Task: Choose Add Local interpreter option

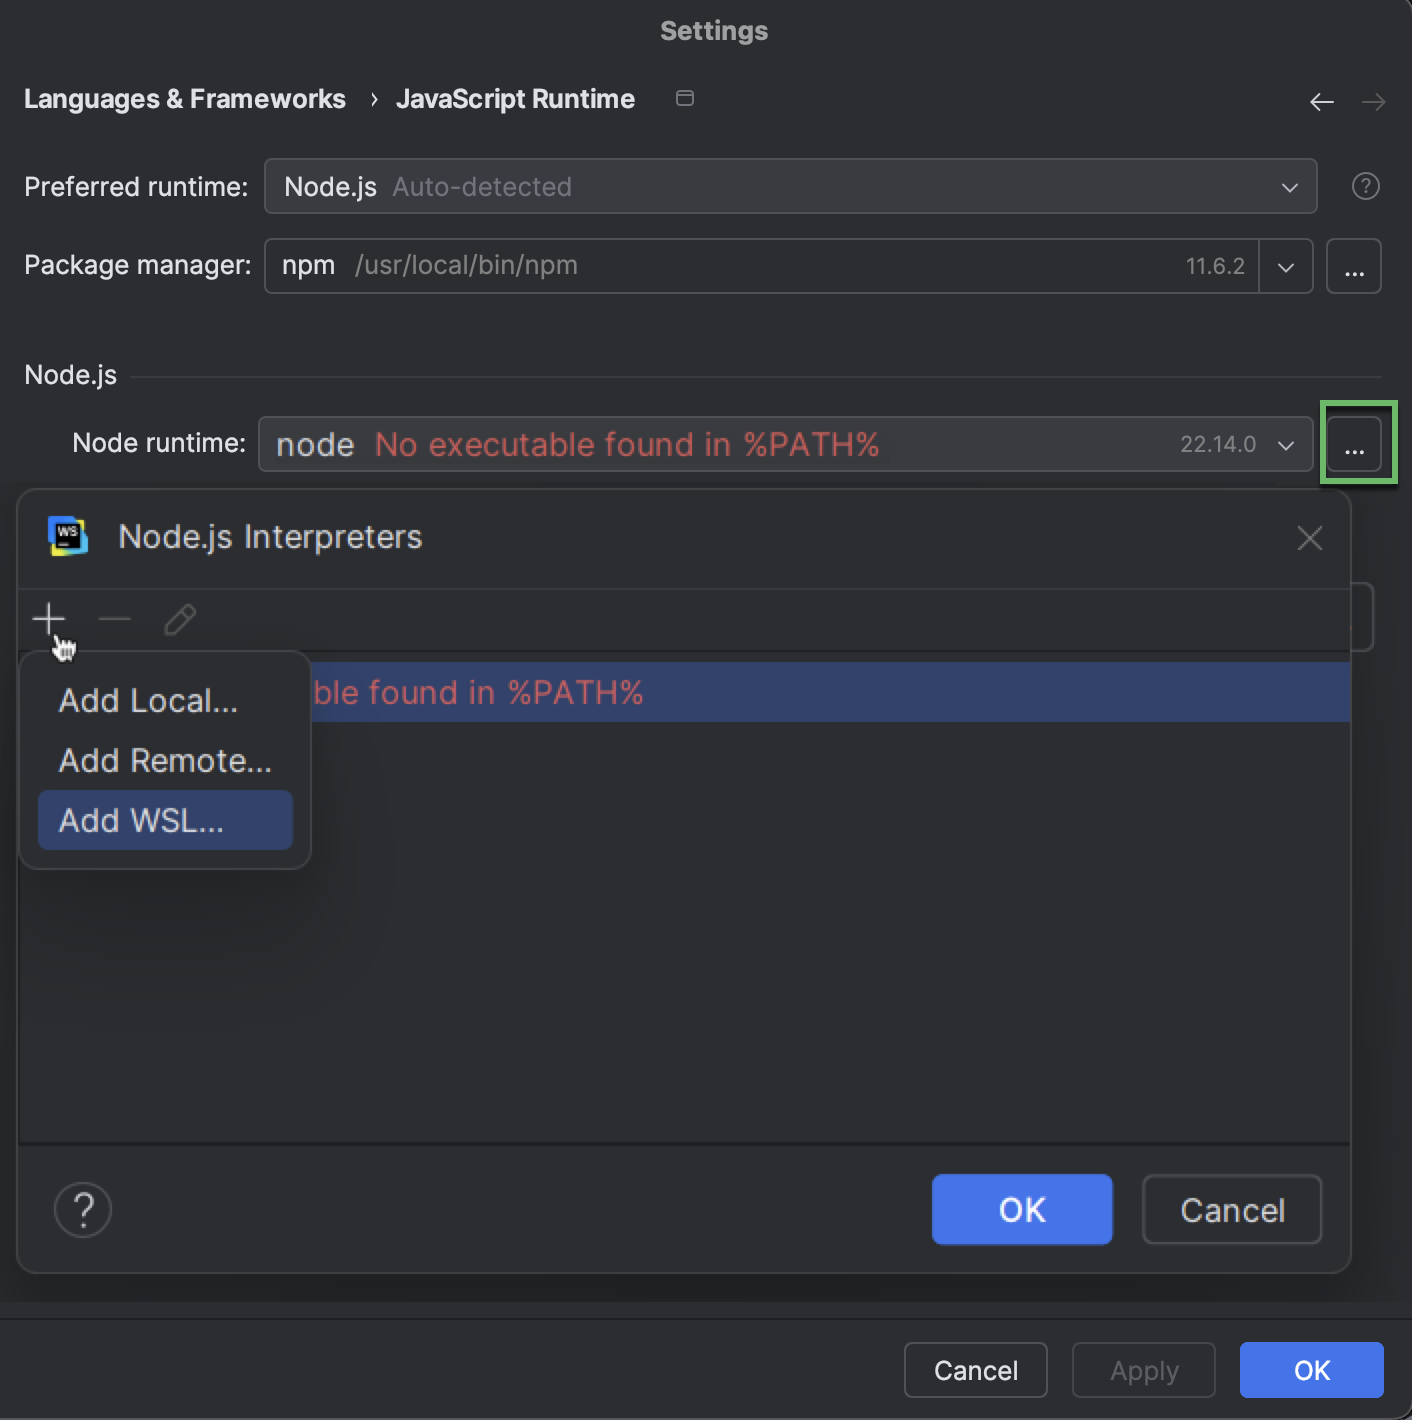Action: [148, 700]
